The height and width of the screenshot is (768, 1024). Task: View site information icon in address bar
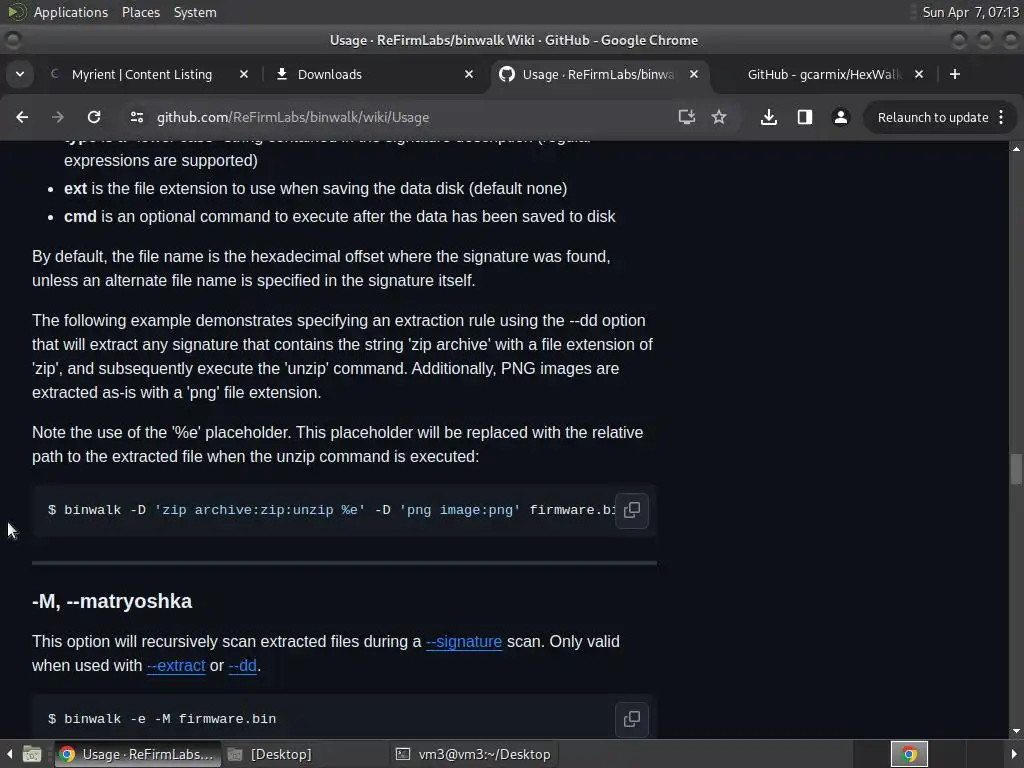coord(136,117)
